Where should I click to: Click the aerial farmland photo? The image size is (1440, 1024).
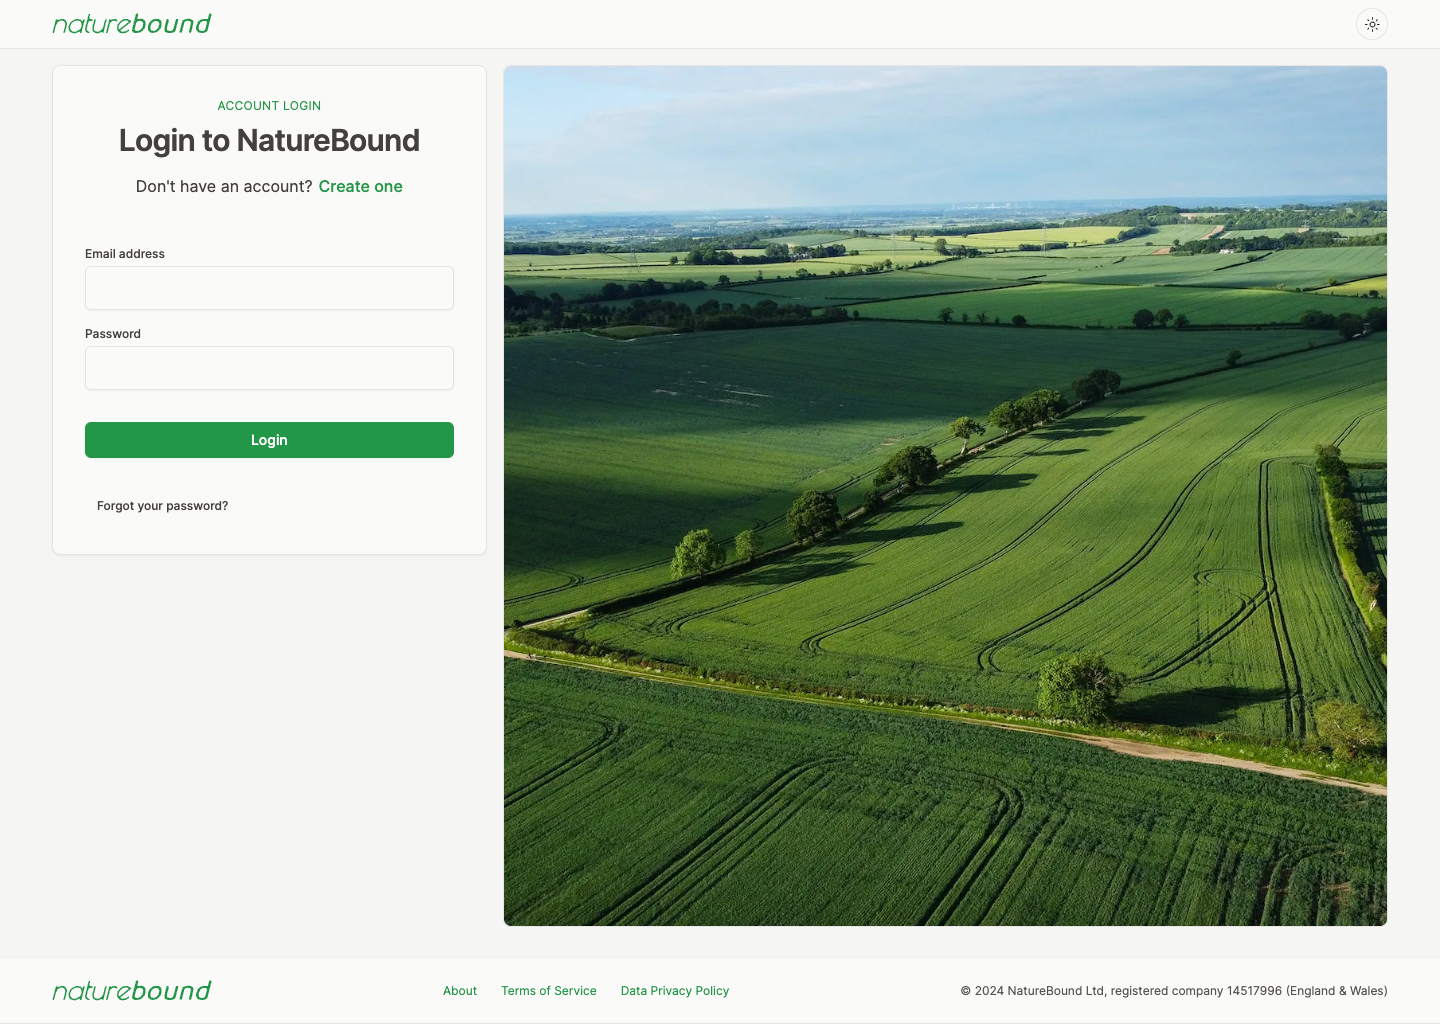945,496
